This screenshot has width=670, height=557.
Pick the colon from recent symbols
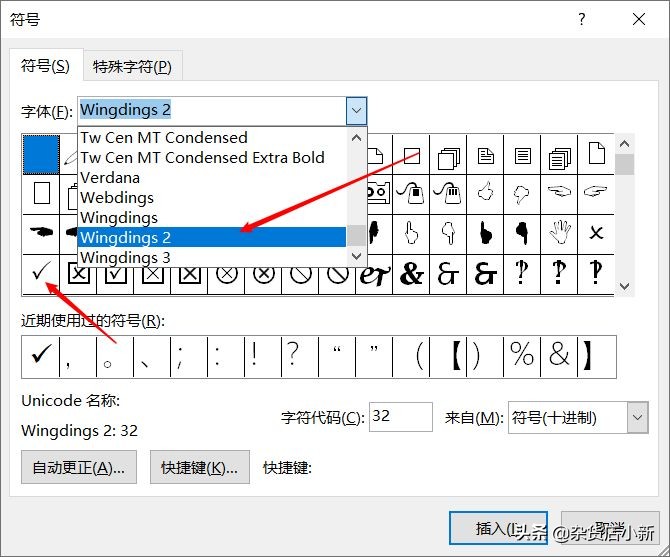[226, 356]
